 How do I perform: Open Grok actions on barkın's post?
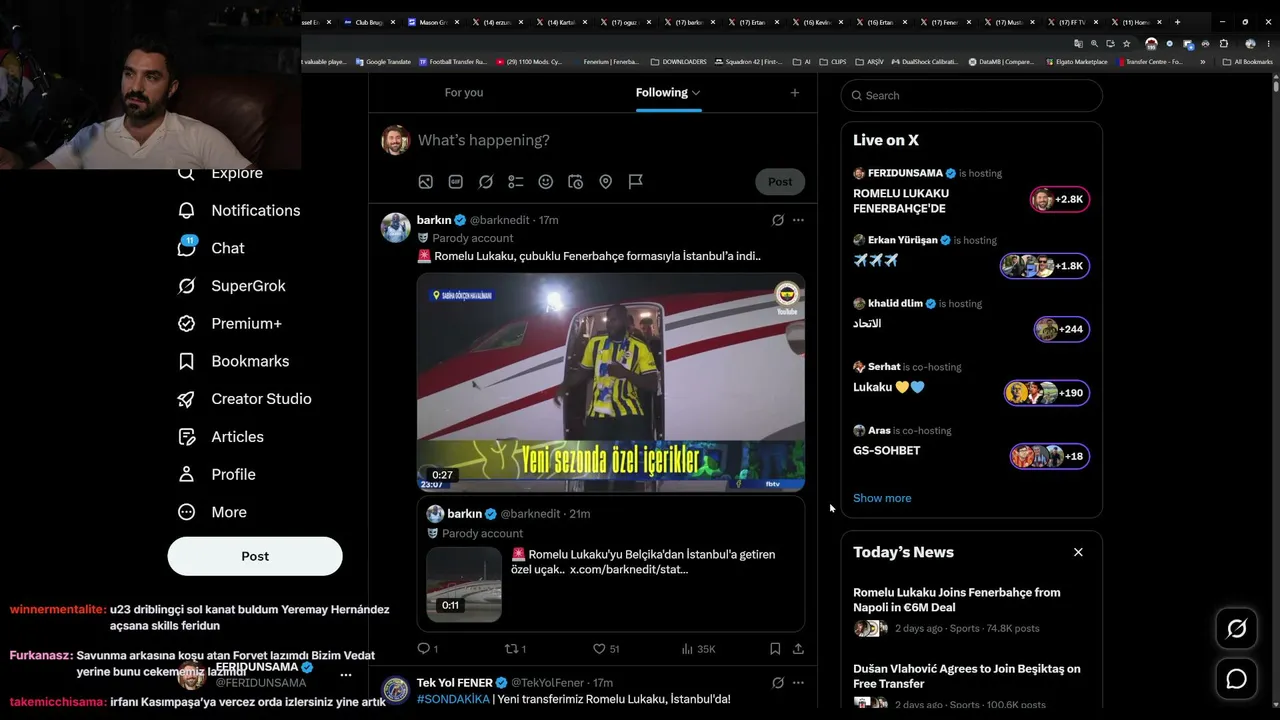778,220
